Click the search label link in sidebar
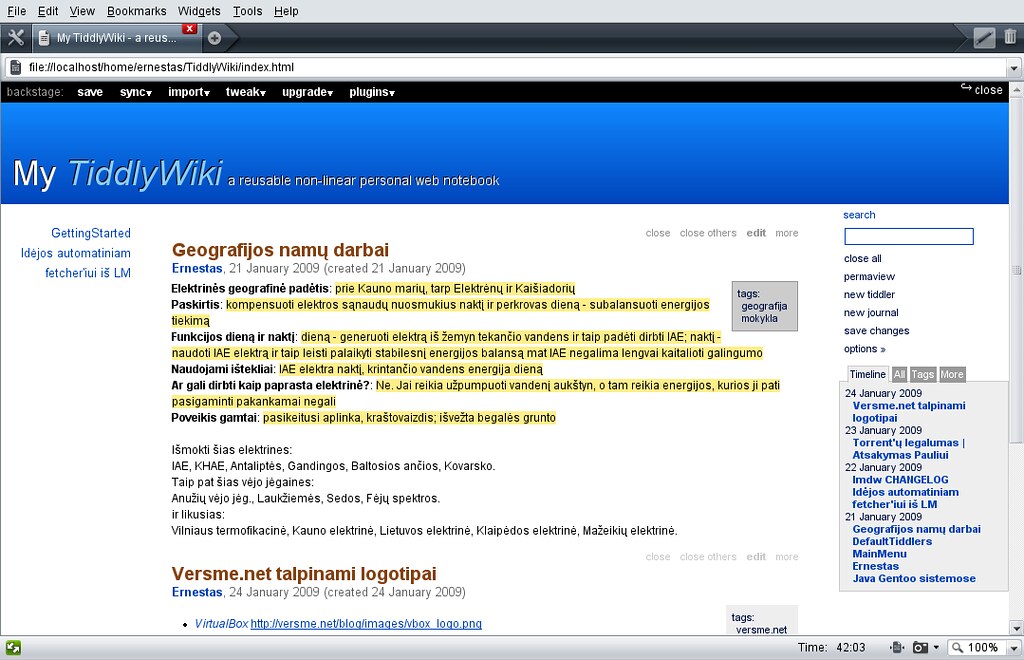The width and height of the screenshot is (1024, 660). tap(859, 215)
